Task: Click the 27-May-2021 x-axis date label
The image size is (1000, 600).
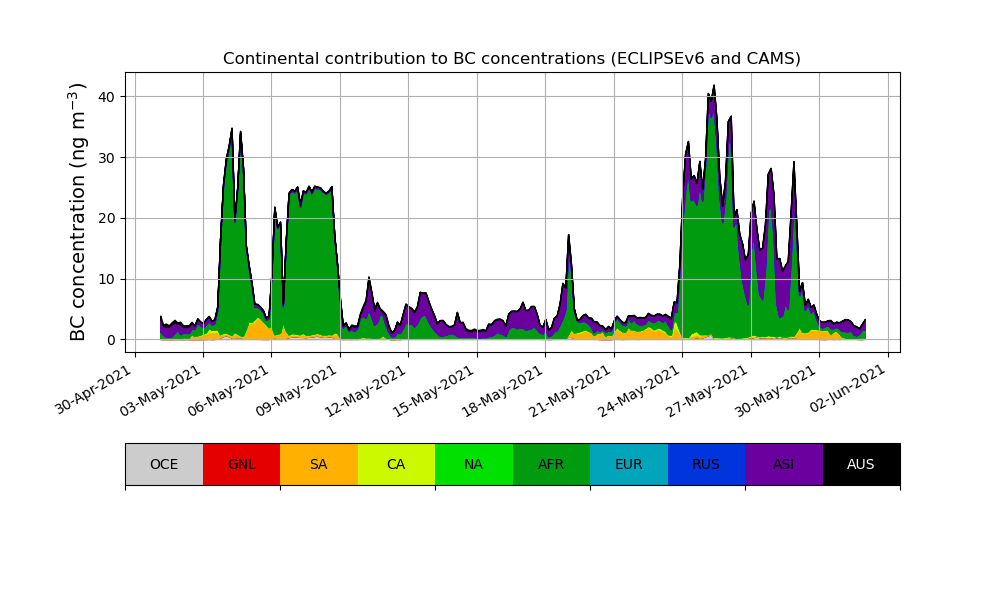Action: [x=709, y=390]
